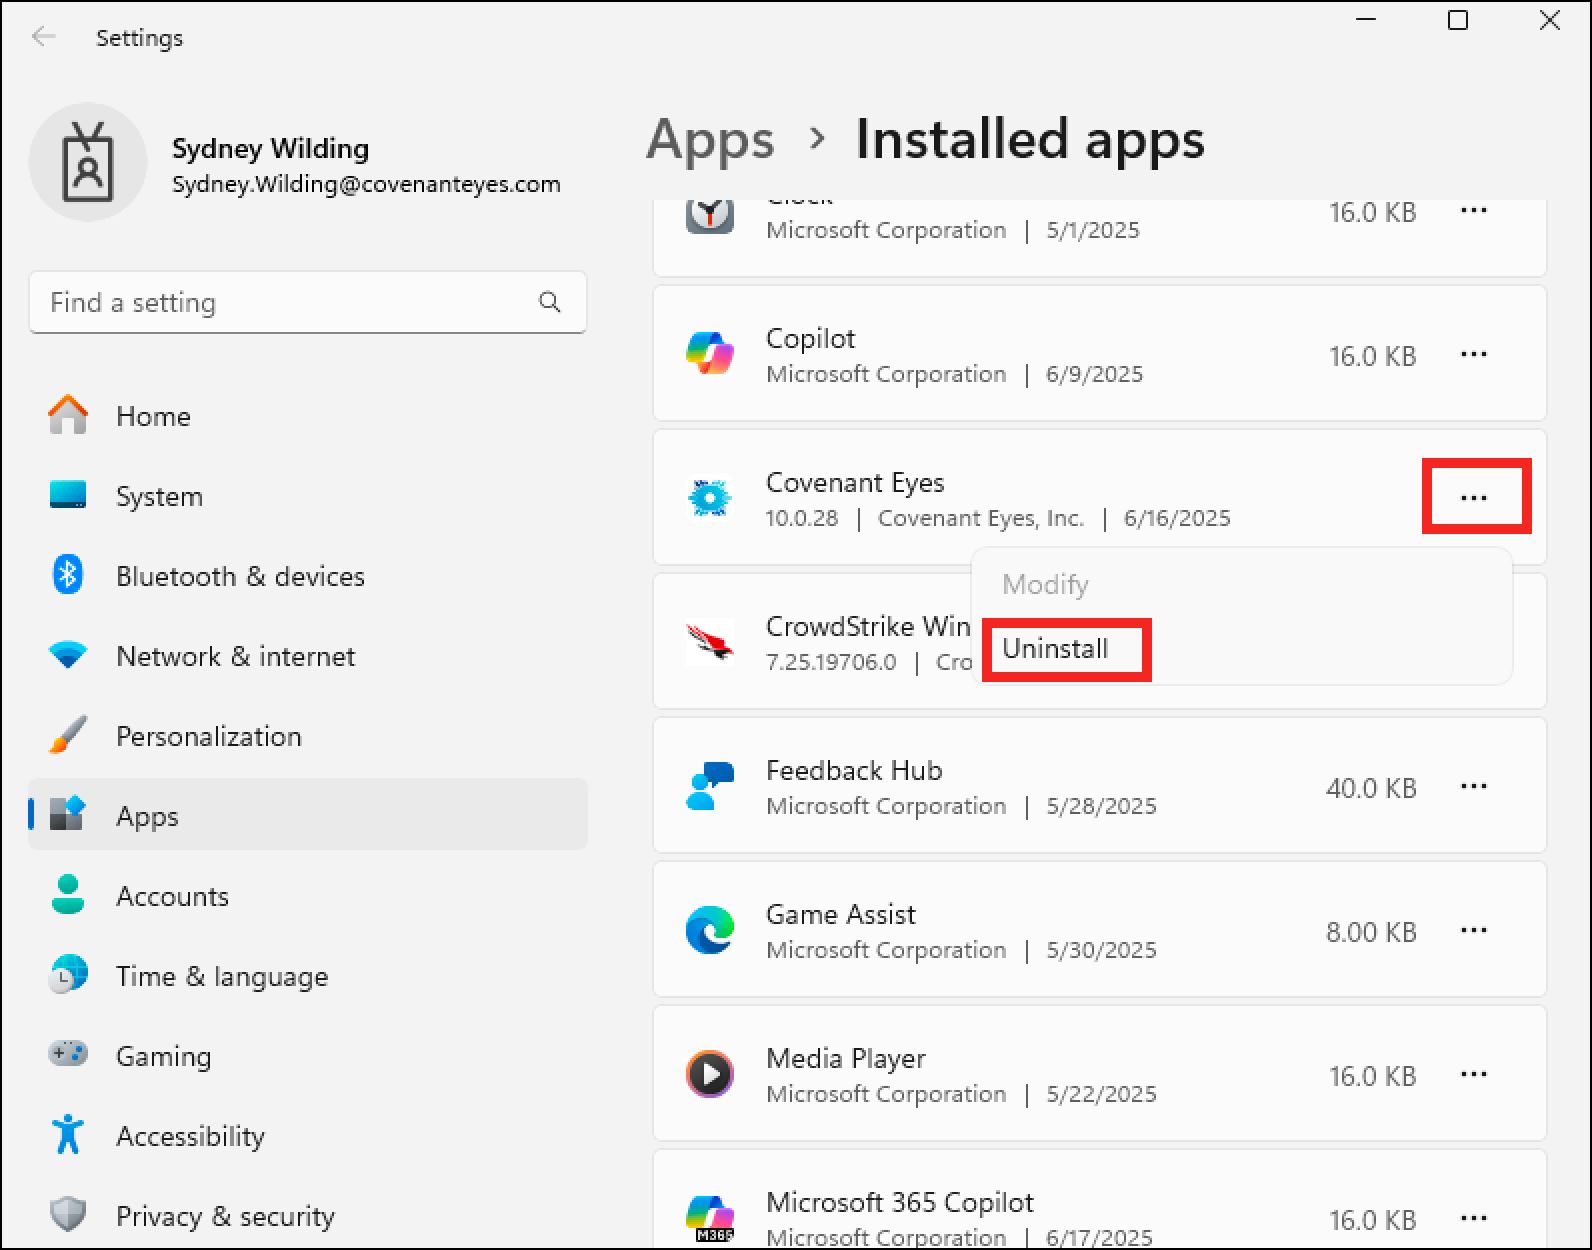This screenshot has height=1250, width=1592.
Task: Open Accessibility settings
Action: tap(308, 1136)
